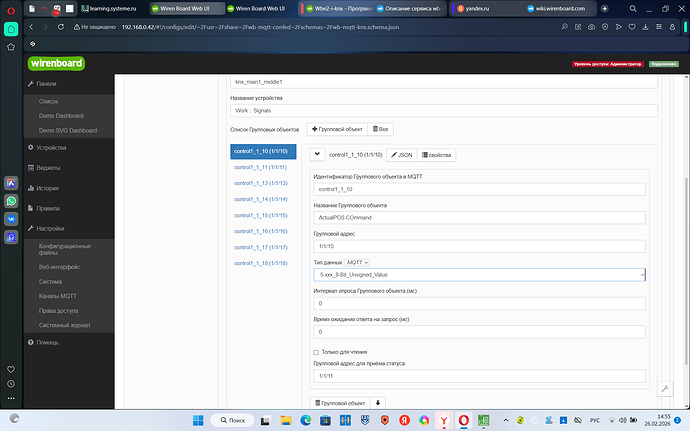The image size is (690, 431).
Task: Open bookmarks star in Opera sidebar
Action: point(11,47)
